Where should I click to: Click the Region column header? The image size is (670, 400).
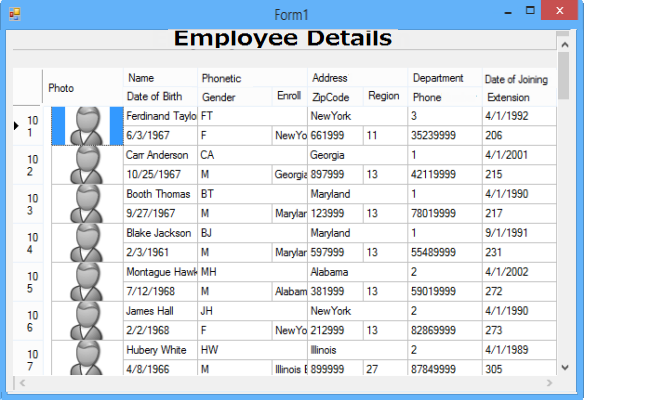(385, 96)
